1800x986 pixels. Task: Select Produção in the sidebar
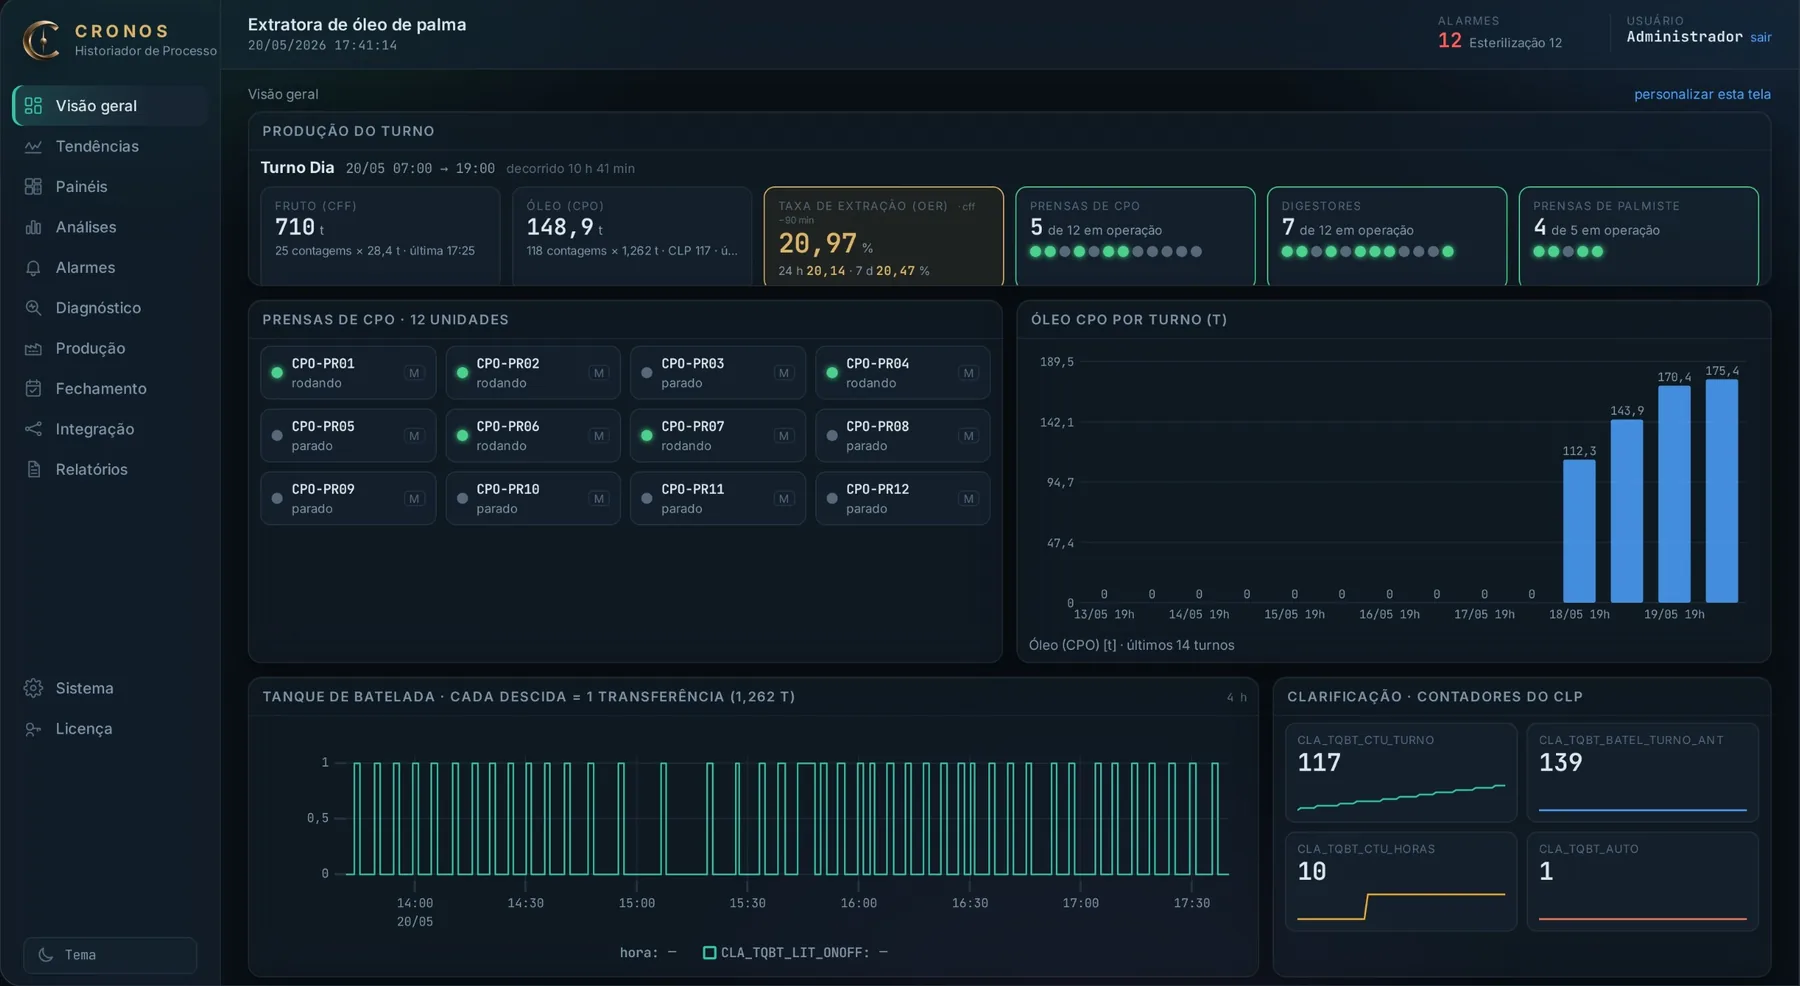(110, 348)
